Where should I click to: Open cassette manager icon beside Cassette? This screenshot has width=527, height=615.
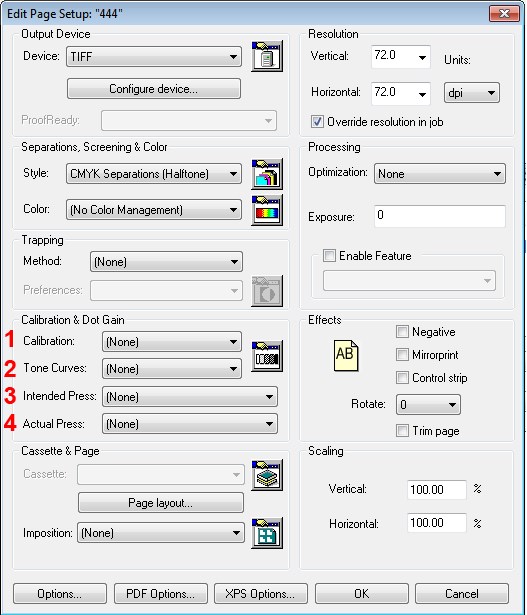[267, 475]
